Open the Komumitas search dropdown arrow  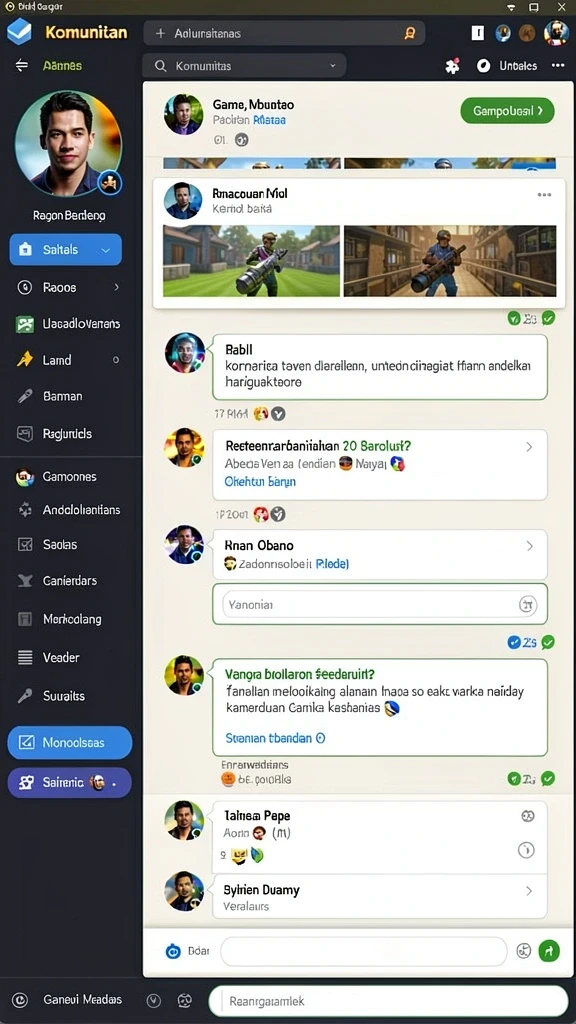click(x=332, y=65)
